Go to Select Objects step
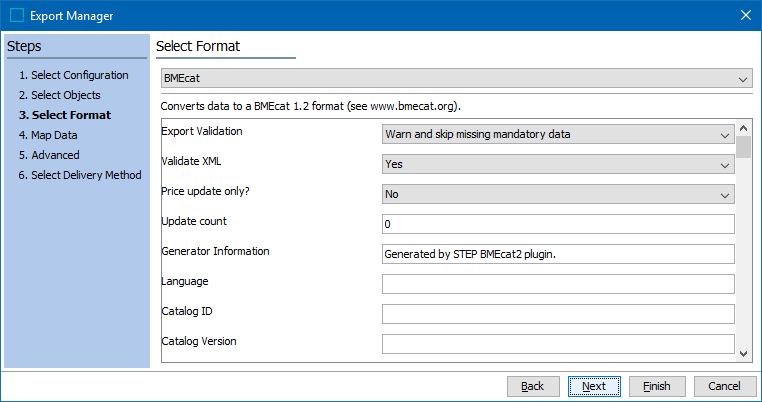The image size is (762, 402). point(59,95)
